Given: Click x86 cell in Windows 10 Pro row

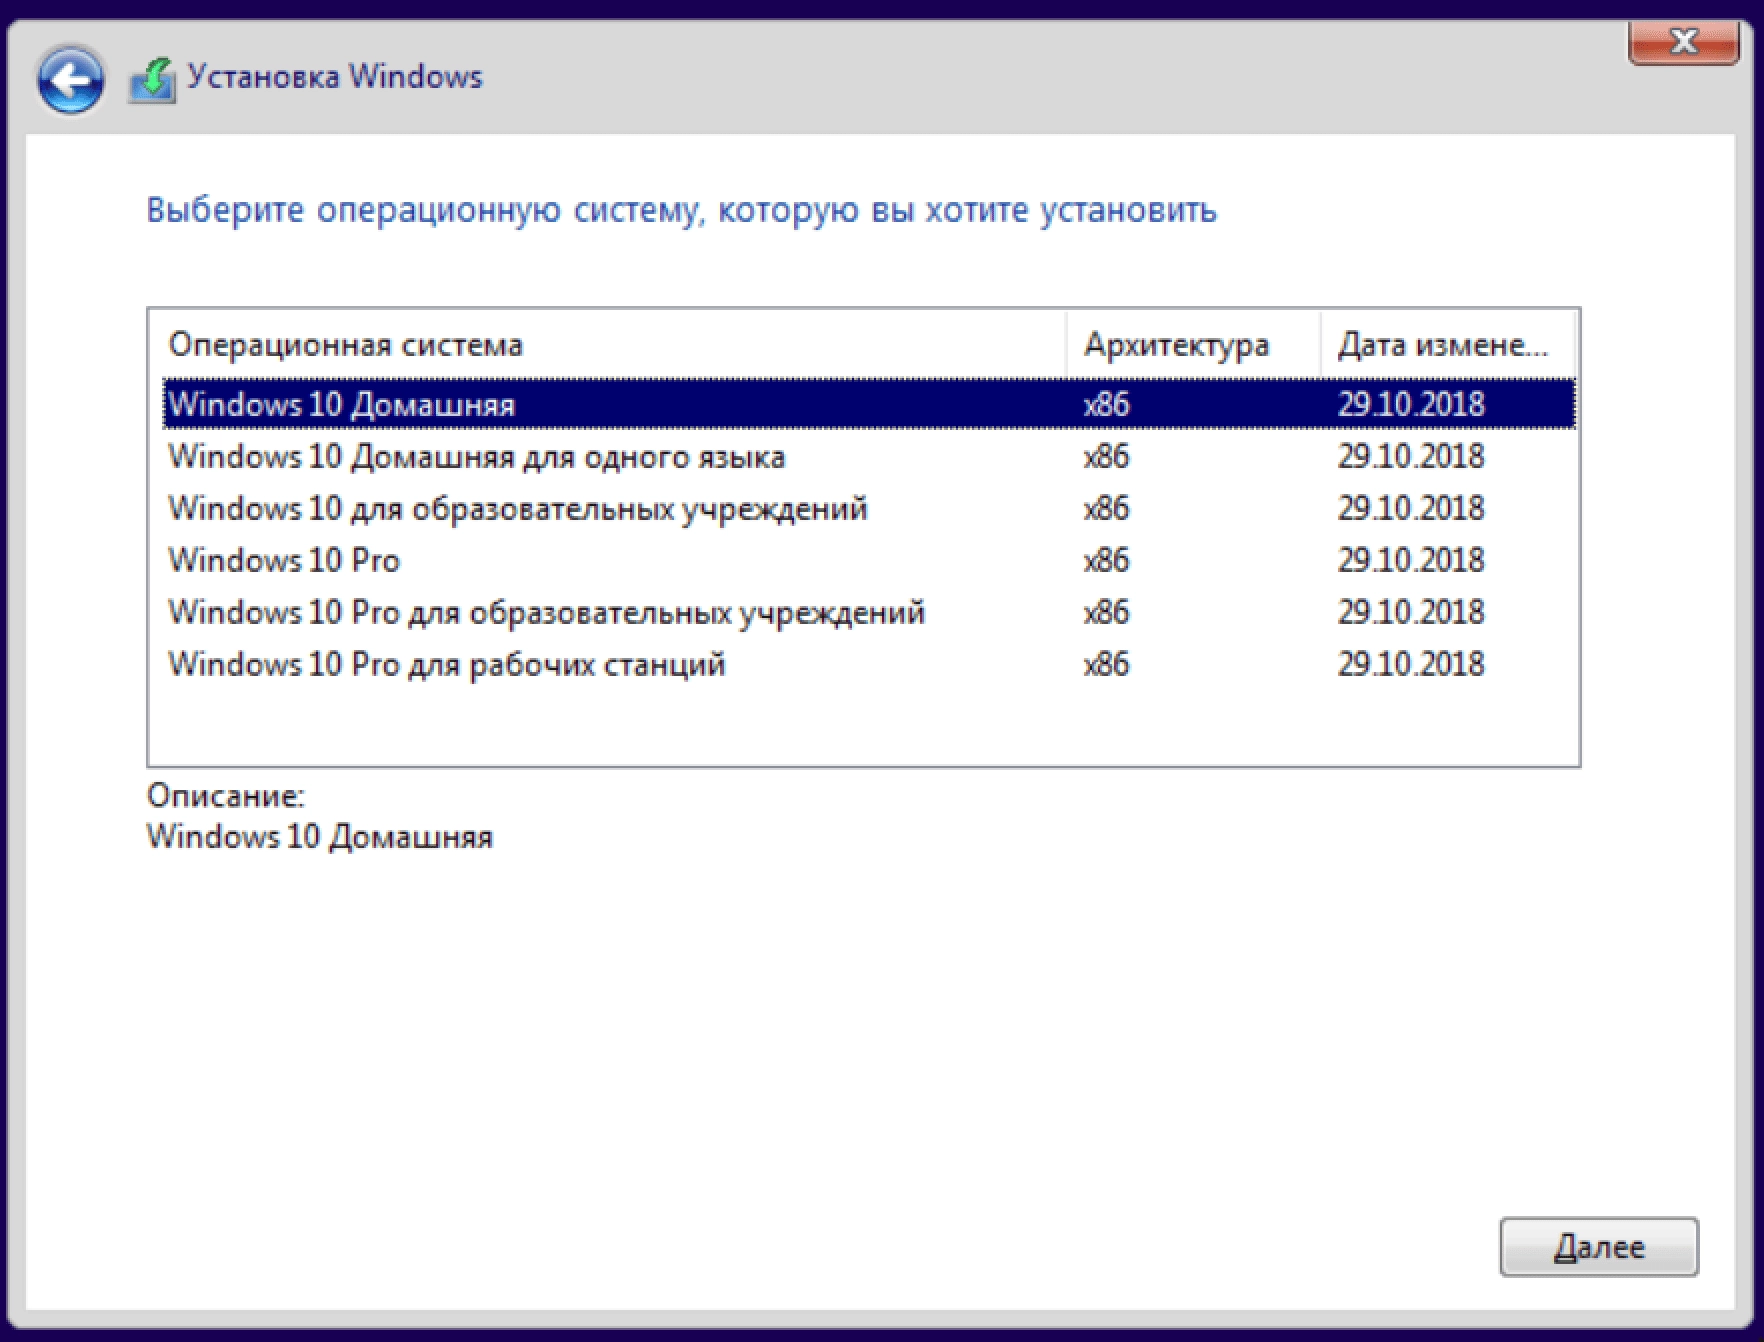Looking at the screenshot, I should pyautogui.click(x=1106, y=560).
